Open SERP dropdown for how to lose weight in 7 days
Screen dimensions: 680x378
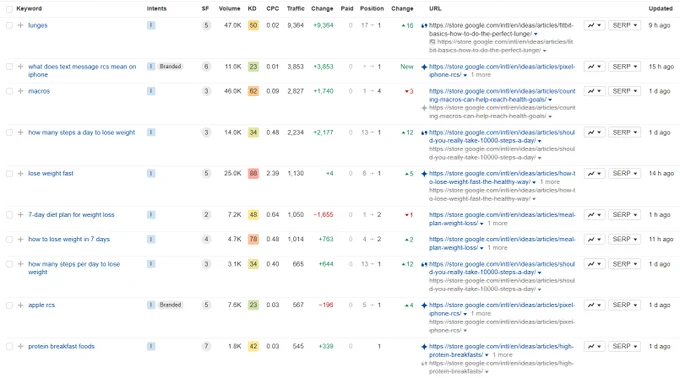[x=624, y=239]
